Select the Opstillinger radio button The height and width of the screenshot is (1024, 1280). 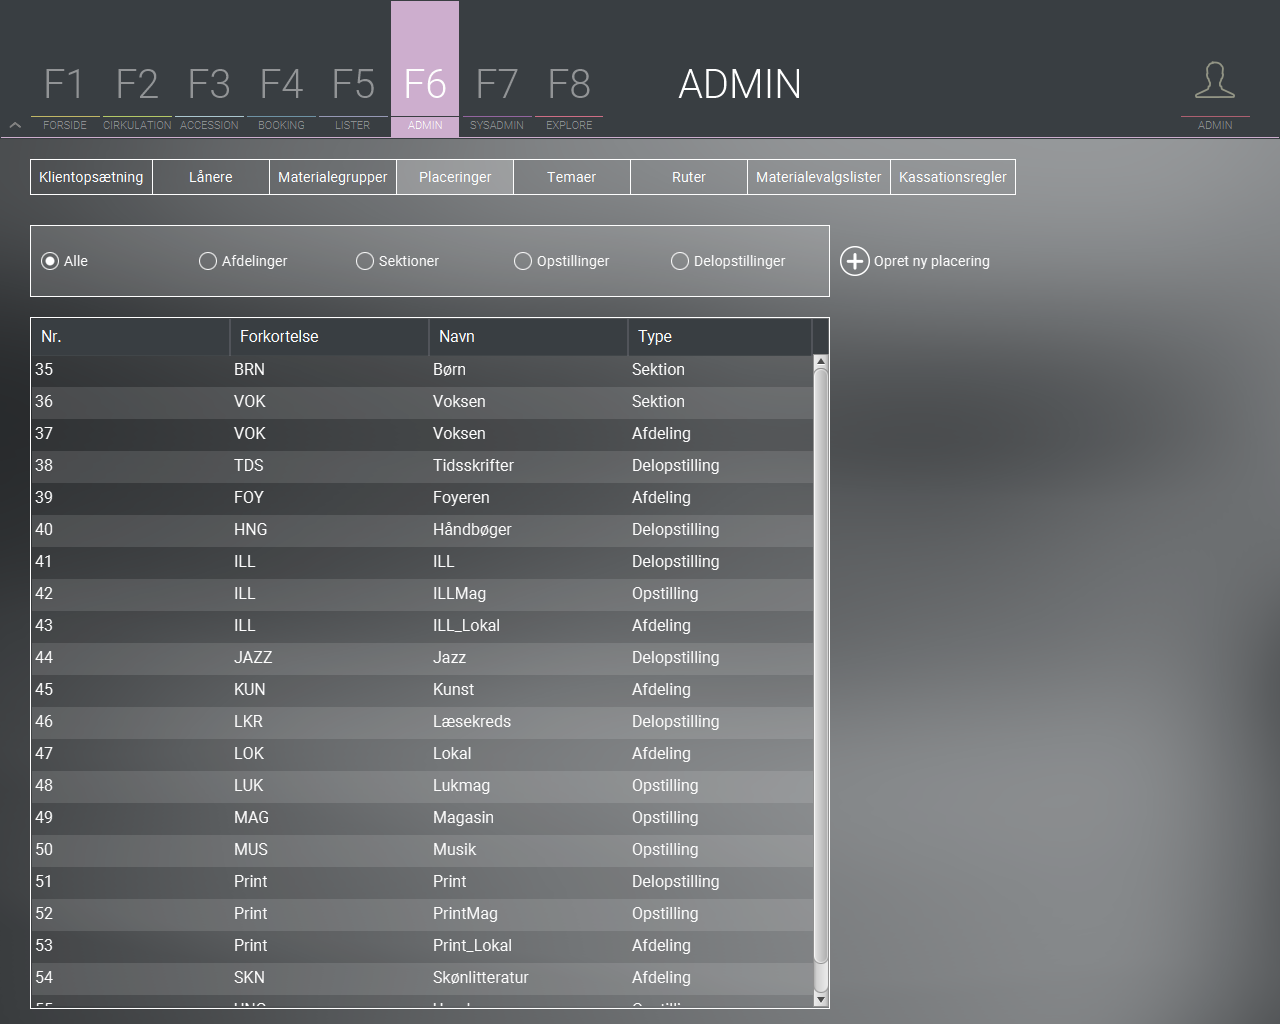pos(523,261)
